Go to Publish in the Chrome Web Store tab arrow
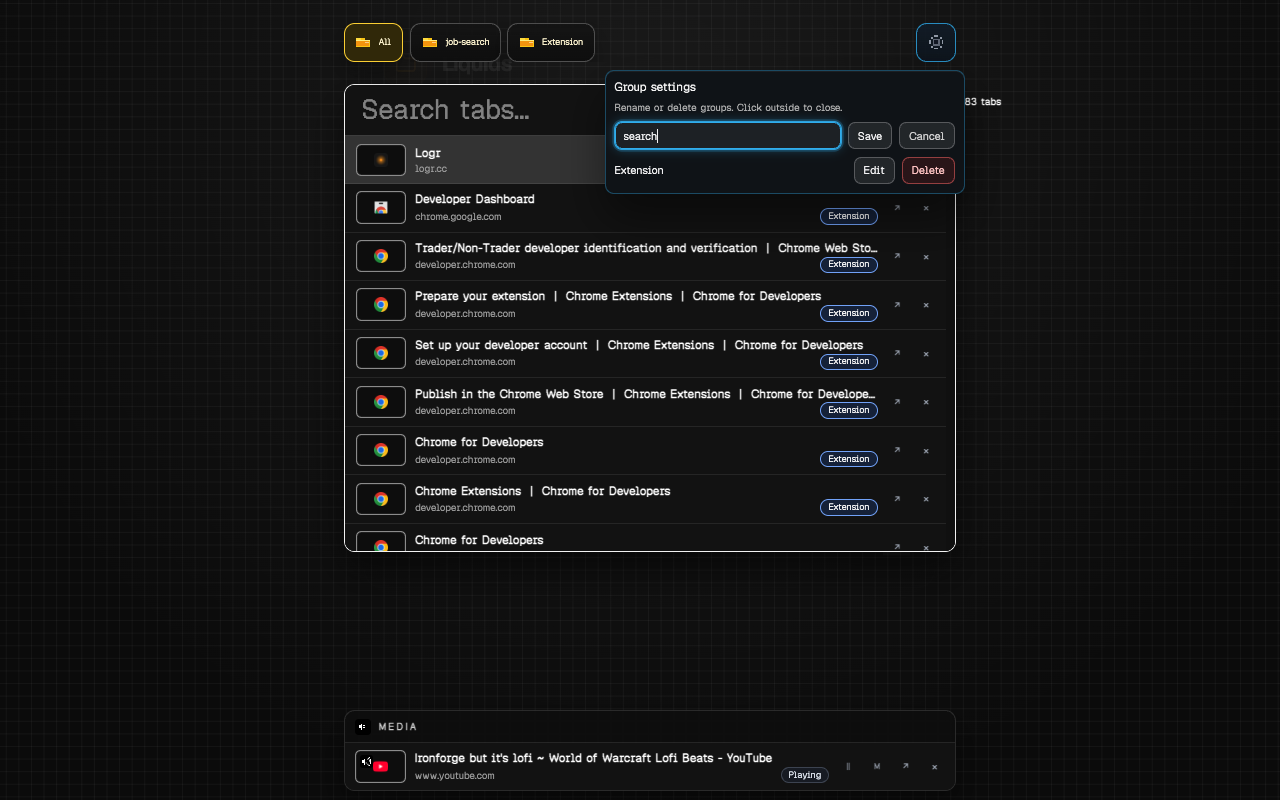This screenshot has height=800, width=1280. [897, 402]
